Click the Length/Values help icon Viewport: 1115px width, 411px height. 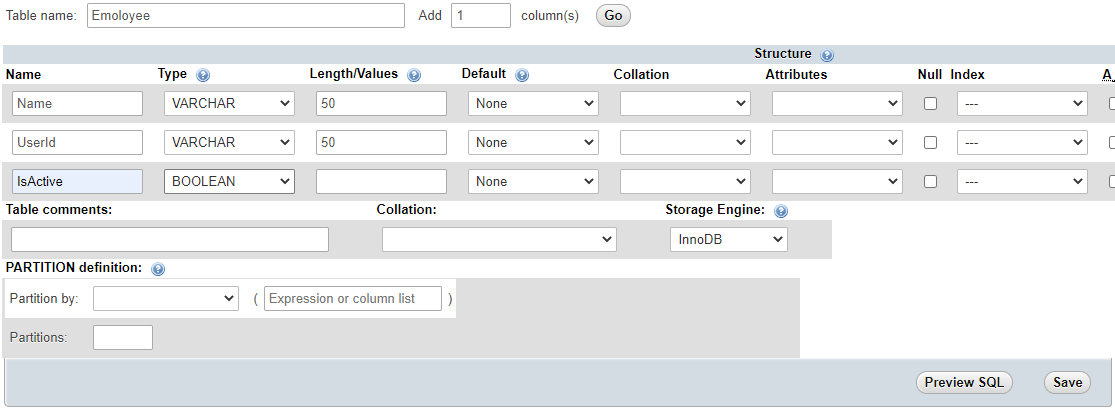tap(414, 75)
